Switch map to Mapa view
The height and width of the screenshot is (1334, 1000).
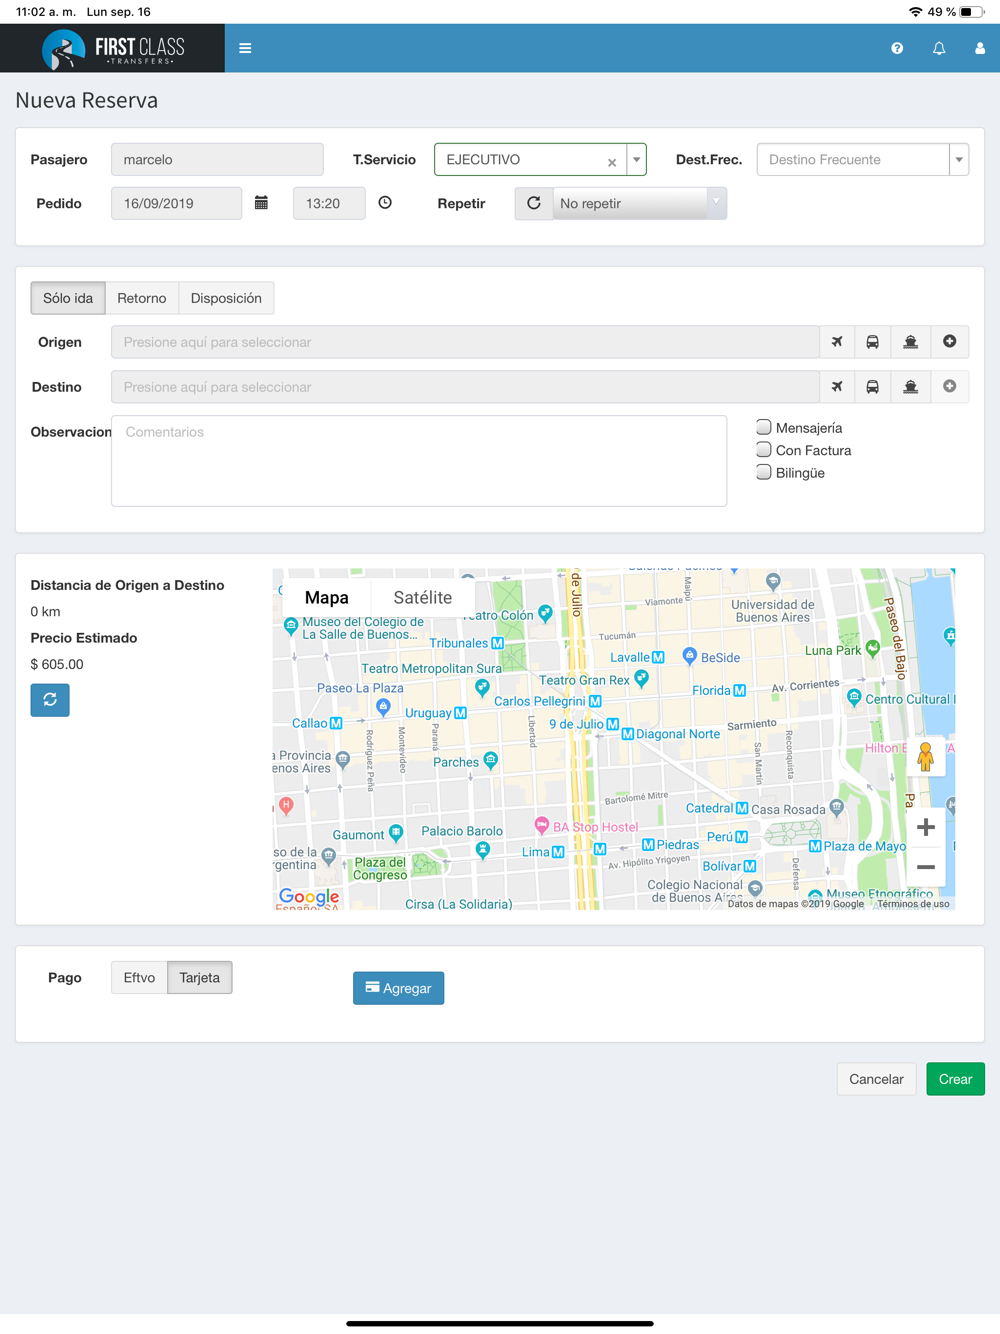click(326, 597)
